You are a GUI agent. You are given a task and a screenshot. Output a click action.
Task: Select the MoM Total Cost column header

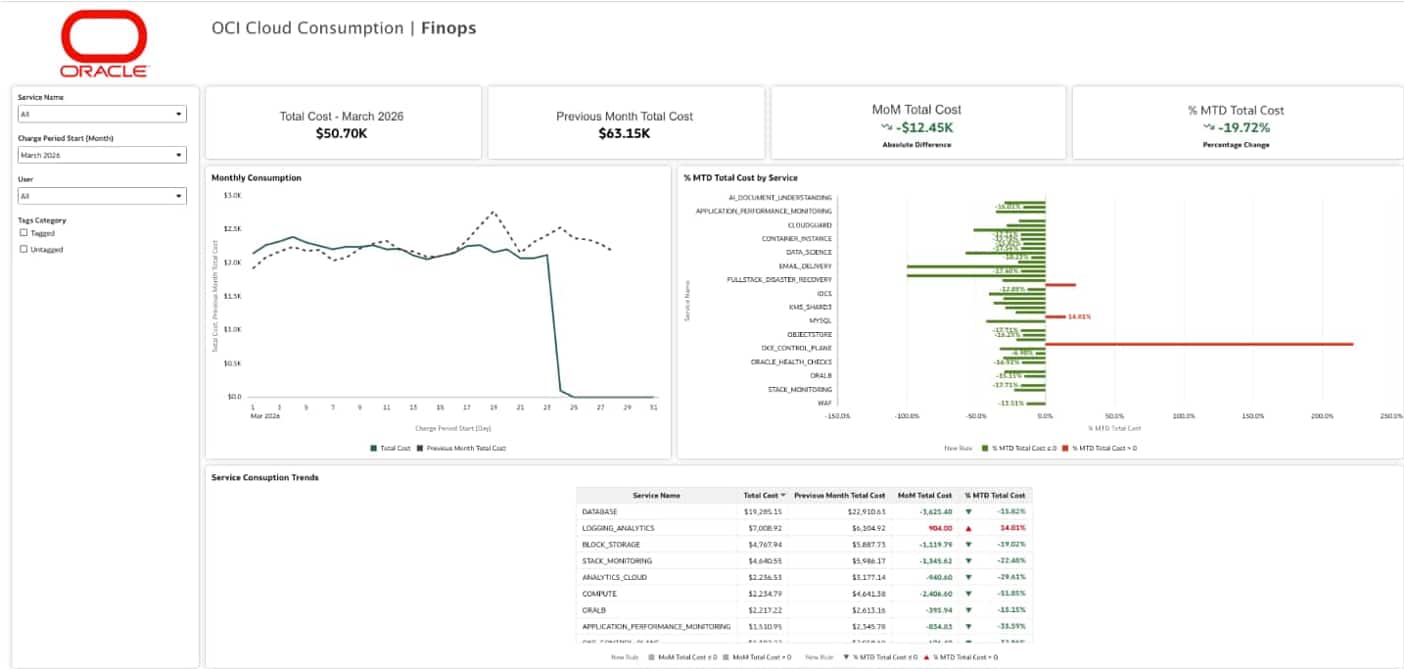coord(925,495)
